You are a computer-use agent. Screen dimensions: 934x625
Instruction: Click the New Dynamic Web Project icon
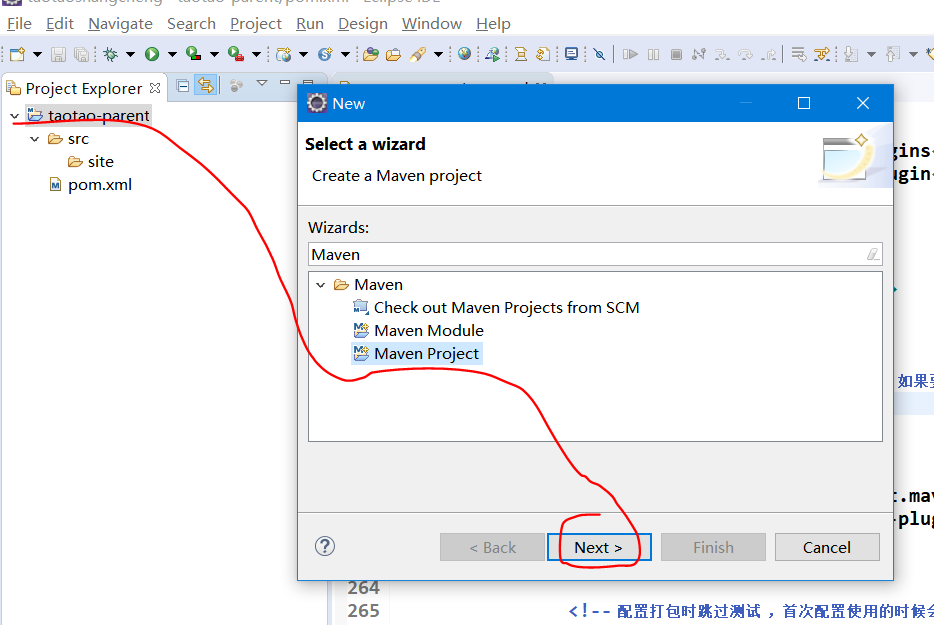click(x=284, y=54)
